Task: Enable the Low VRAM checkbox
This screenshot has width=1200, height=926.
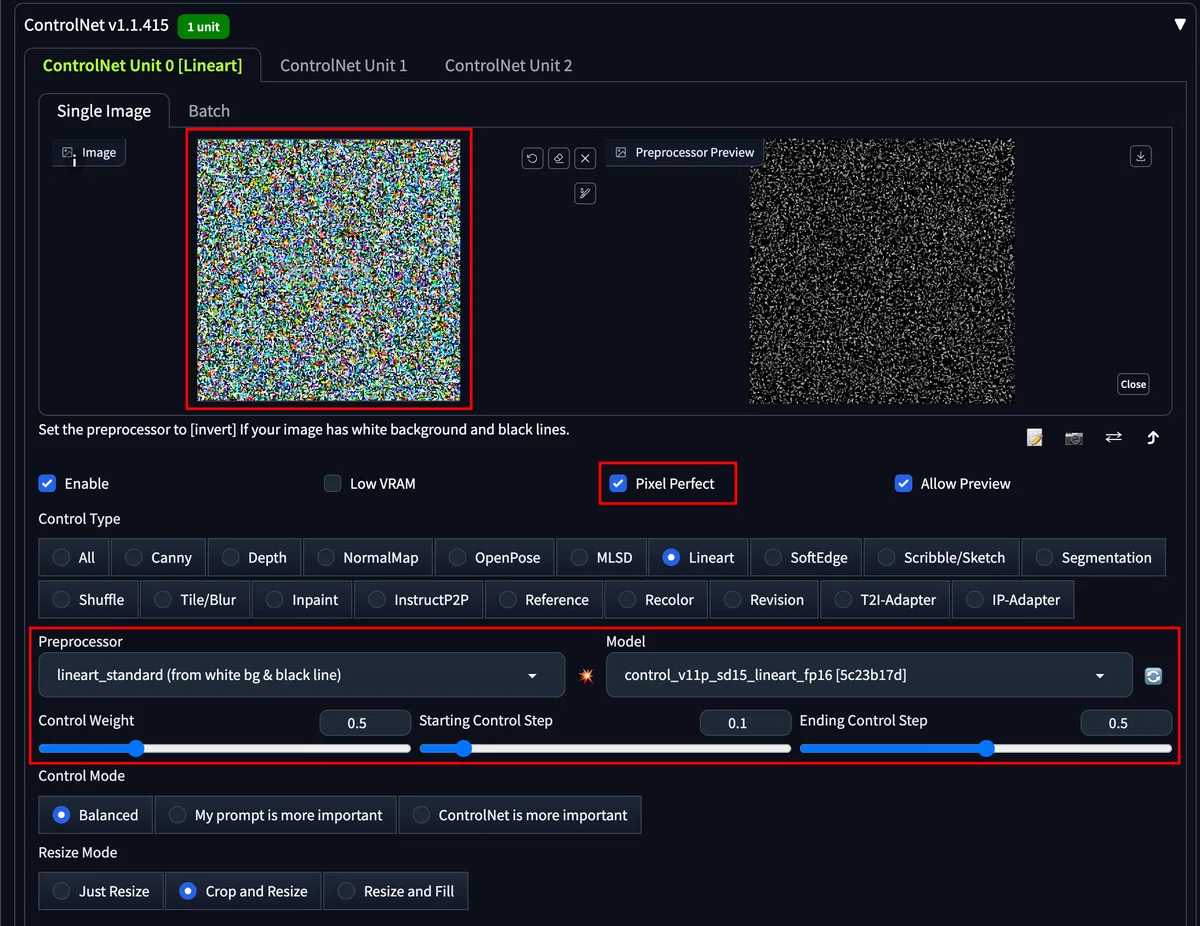Action: [x=333, y=483]
